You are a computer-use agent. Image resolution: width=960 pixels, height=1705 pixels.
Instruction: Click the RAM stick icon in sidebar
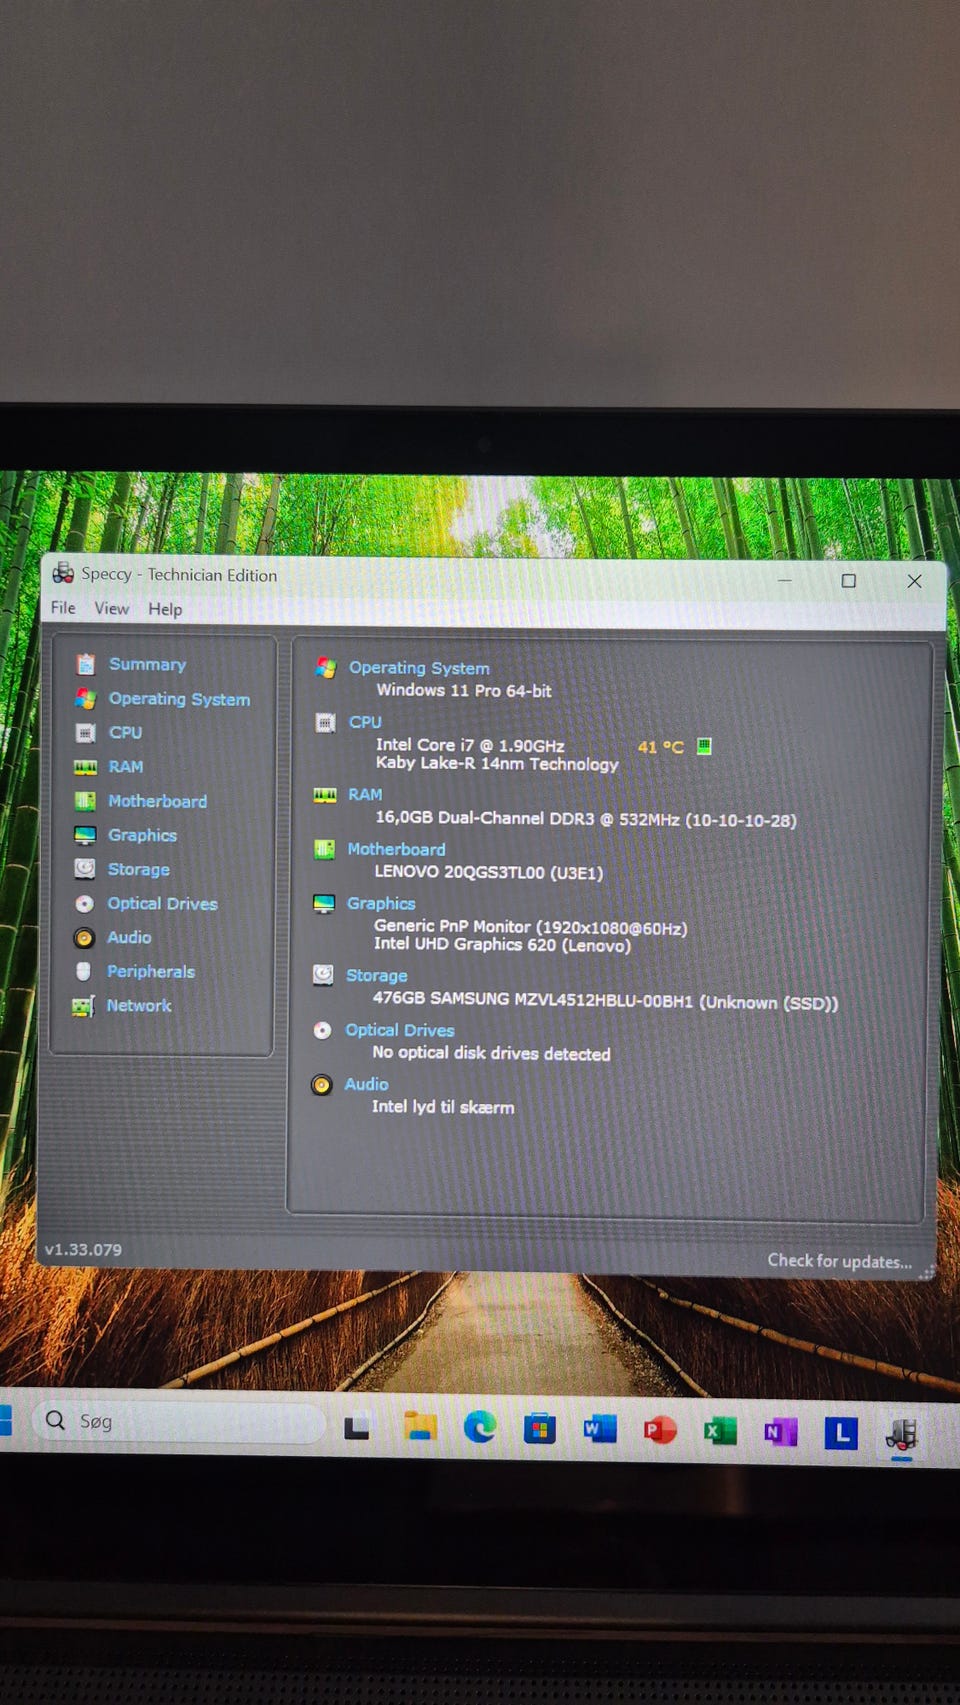[x=85, y=767]
